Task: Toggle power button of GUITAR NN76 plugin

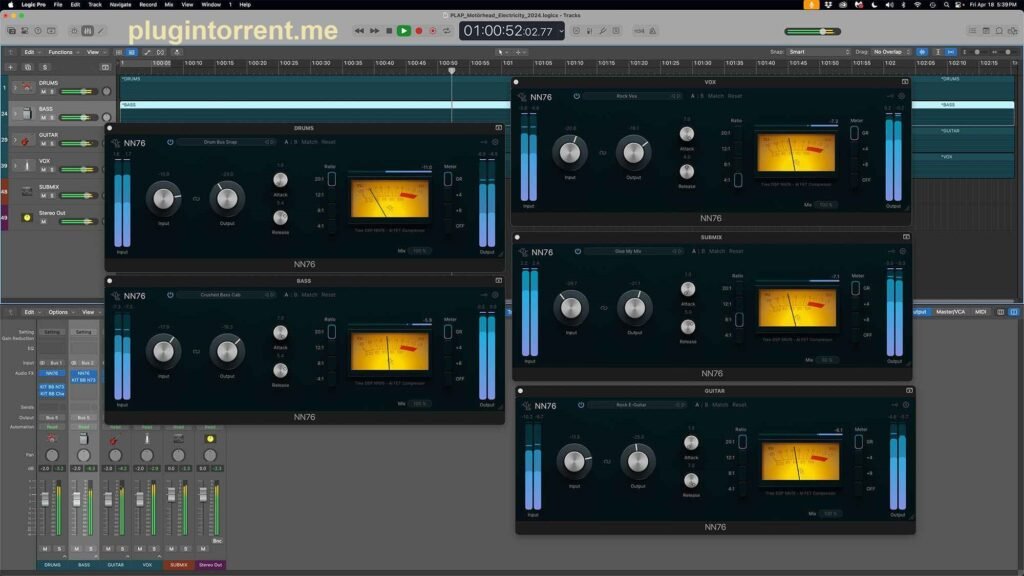Action: (x=581, y=405)
